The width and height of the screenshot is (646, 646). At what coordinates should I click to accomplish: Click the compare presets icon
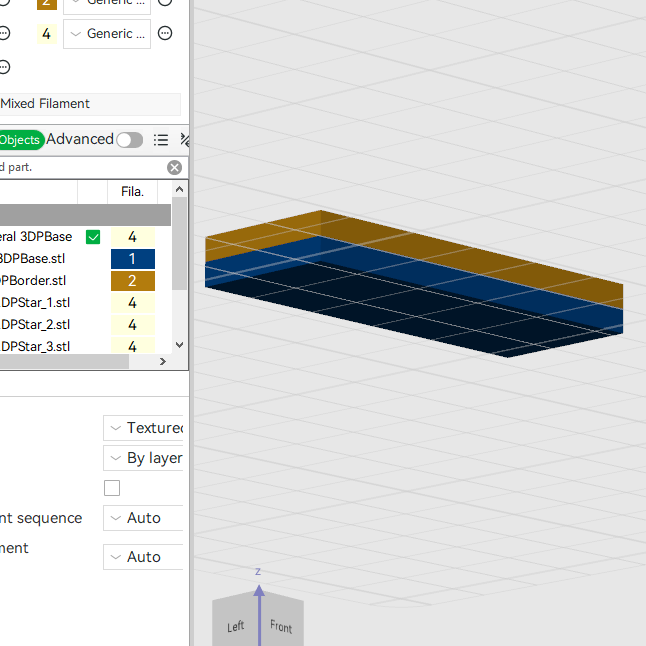(x=185, y=140)
